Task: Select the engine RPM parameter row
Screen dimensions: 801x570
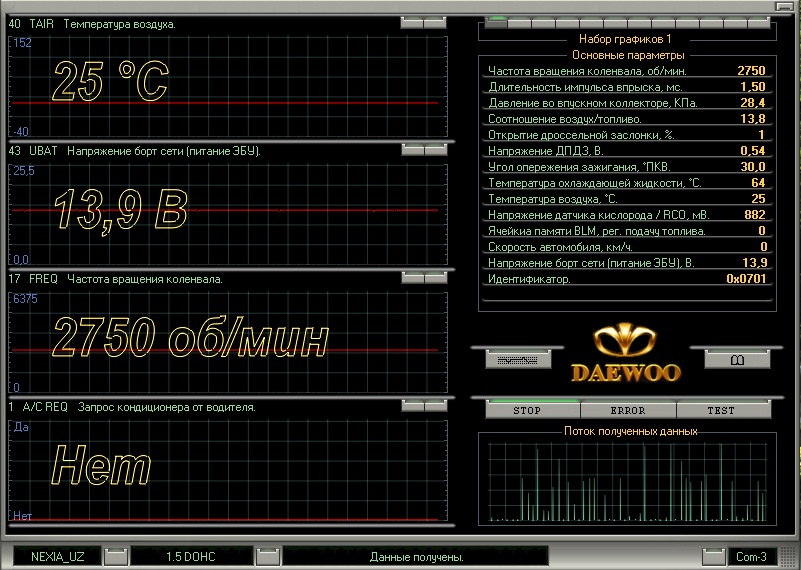Action: 627,71
